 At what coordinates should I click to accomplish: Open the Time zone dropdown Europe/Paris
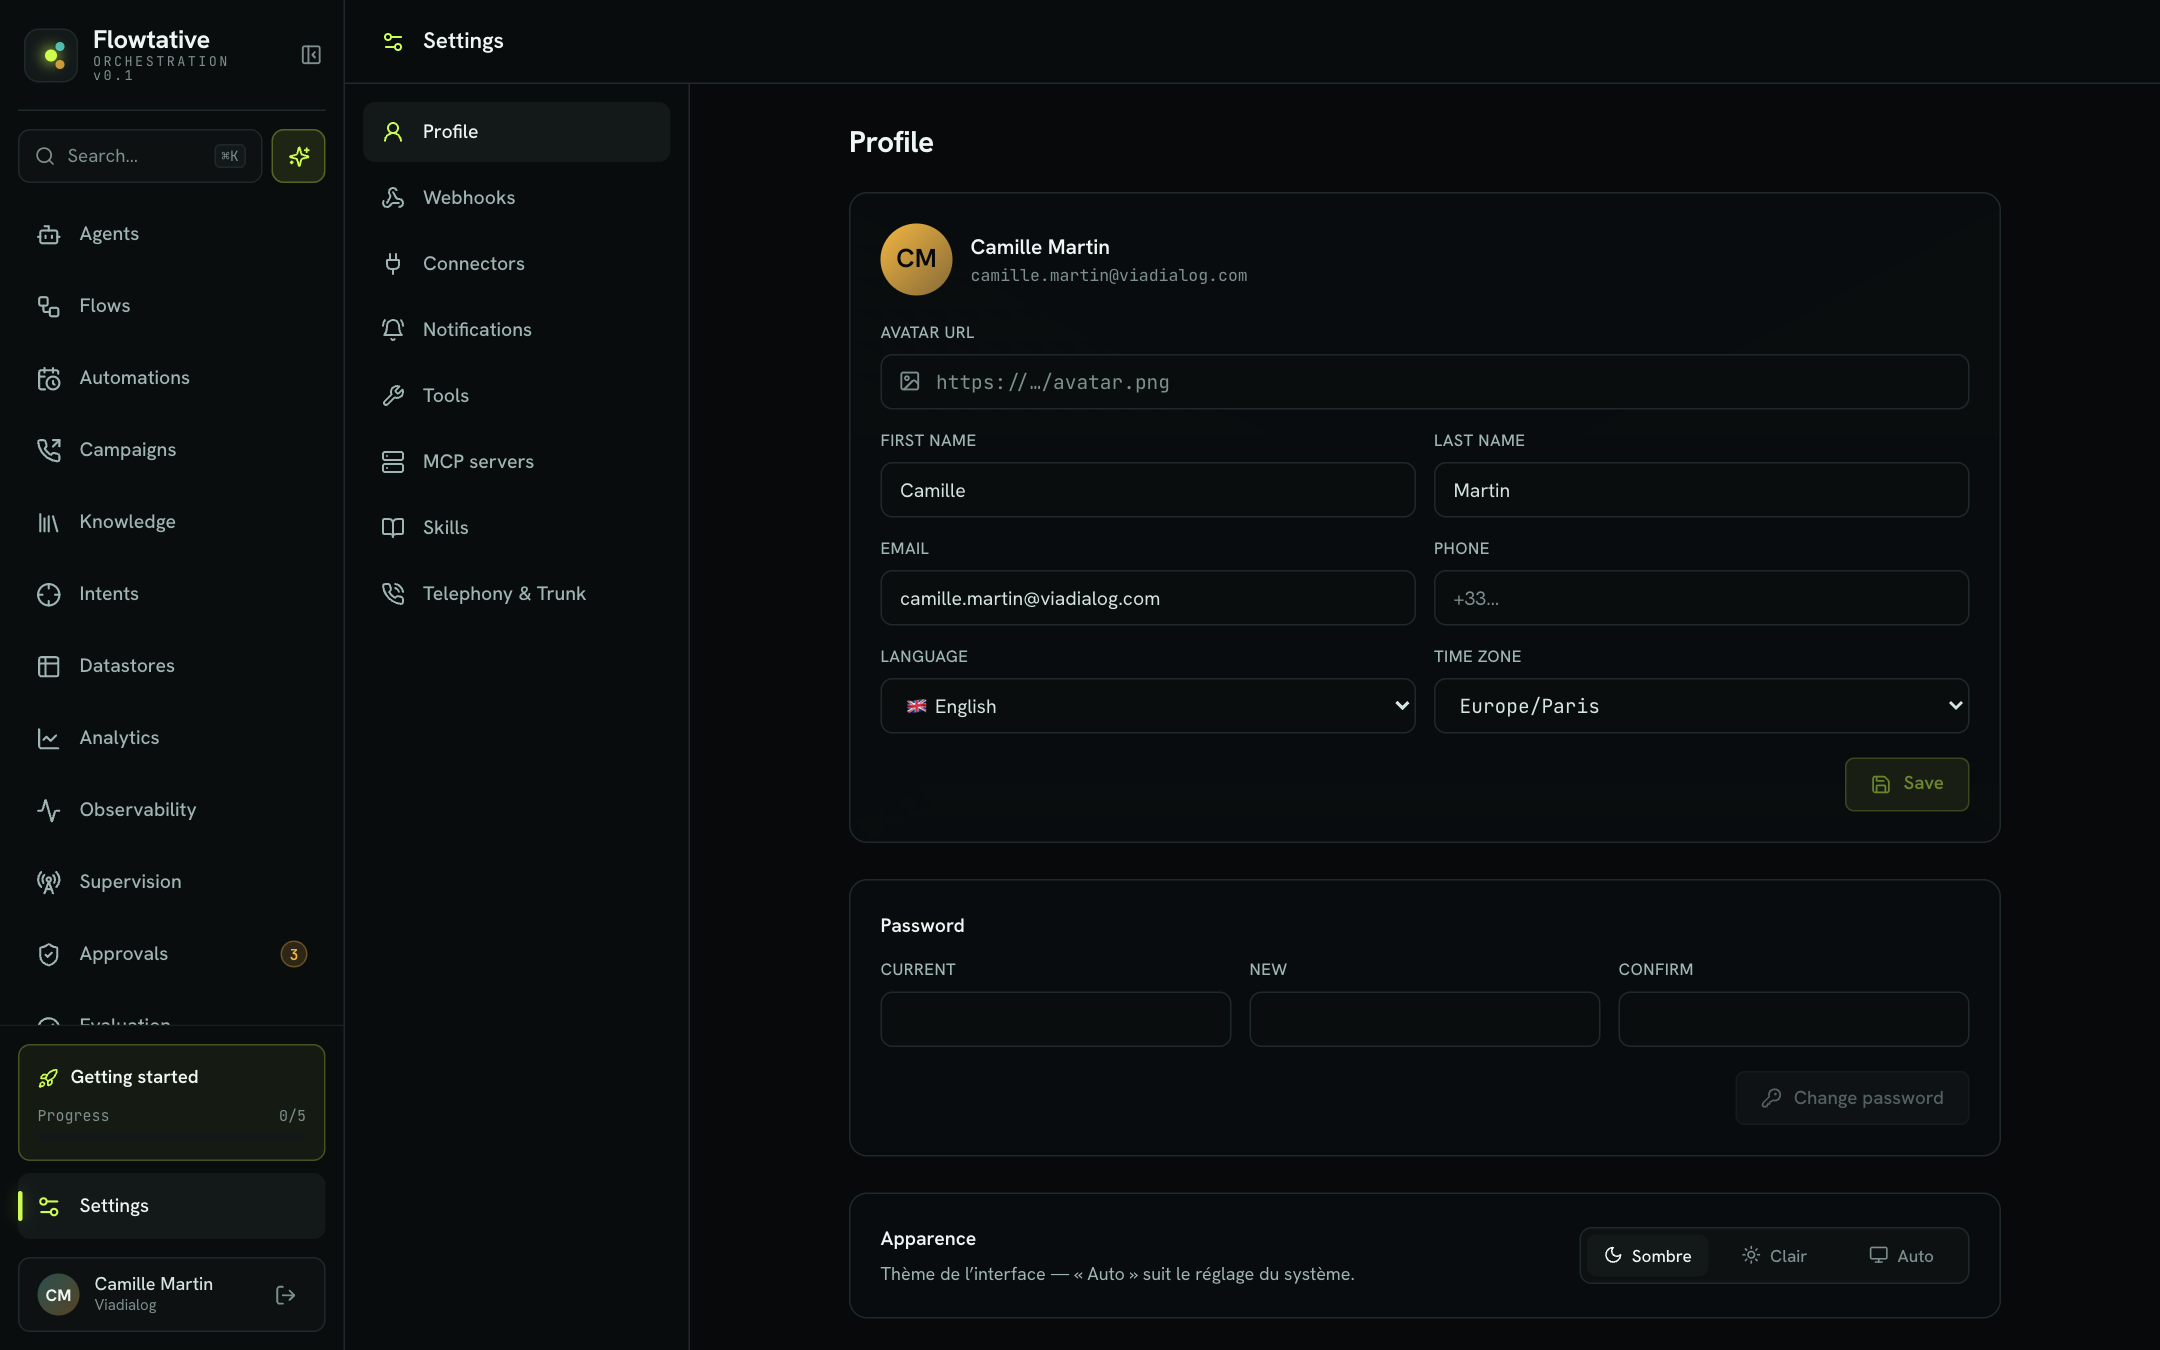tap(1701, 706)
